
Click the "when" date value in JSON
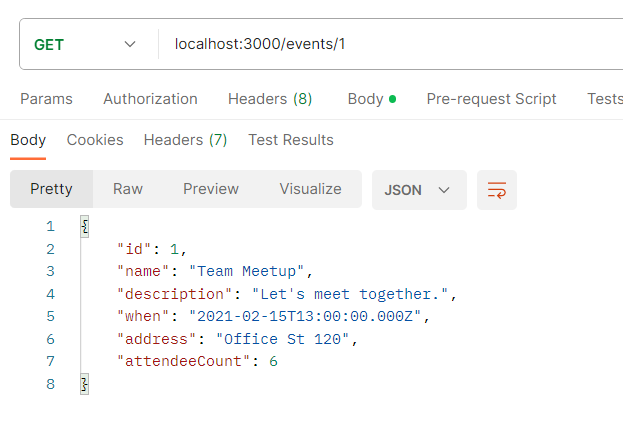tap(308, 316)
